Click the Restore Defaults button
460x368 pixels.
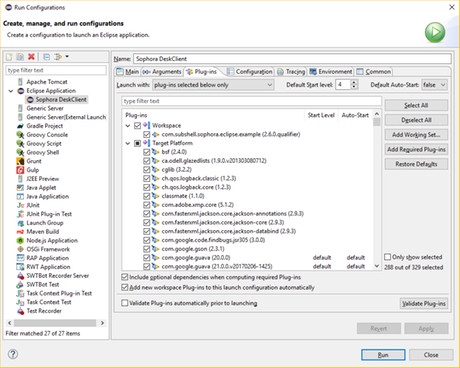tap(416, 164)
